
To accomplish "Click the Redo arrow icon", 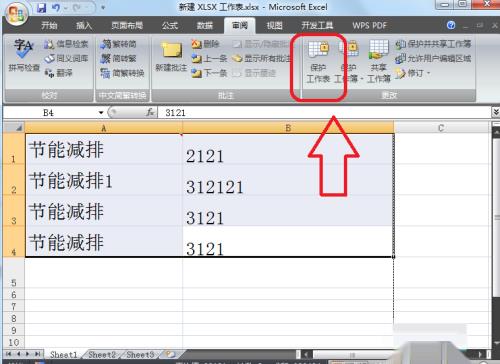I will tap(77, 7).
